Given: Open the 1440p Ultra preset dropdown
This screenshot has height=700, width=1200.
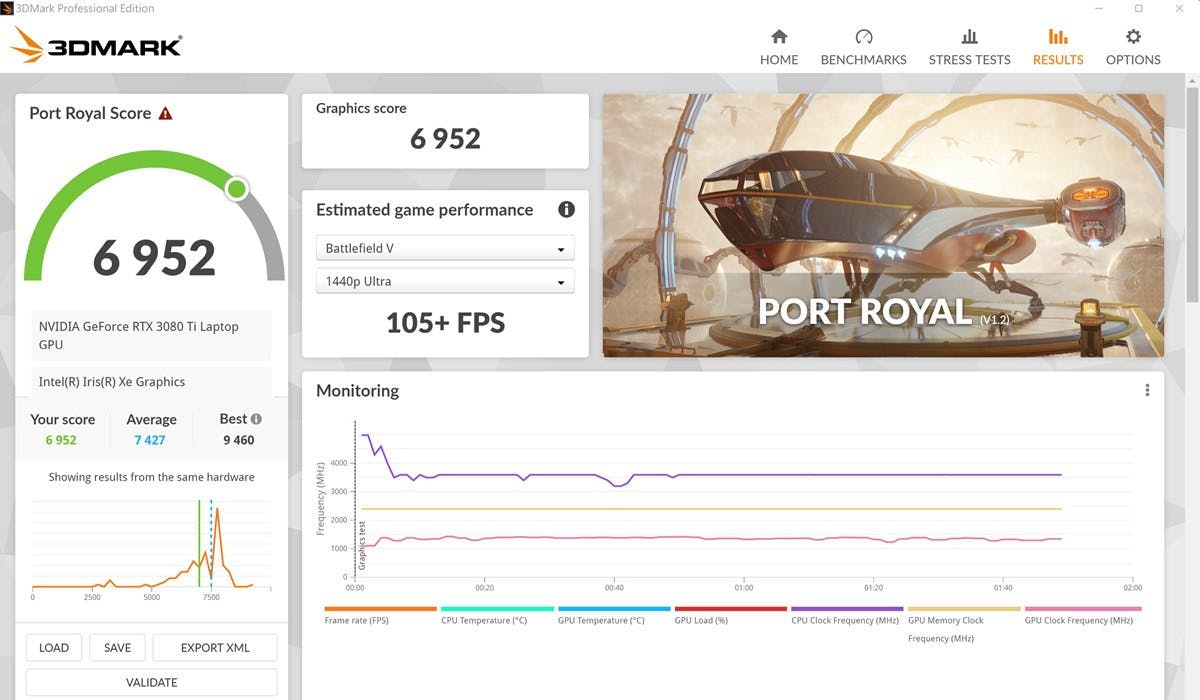Looking at the screenshot, I should point(445,281).
